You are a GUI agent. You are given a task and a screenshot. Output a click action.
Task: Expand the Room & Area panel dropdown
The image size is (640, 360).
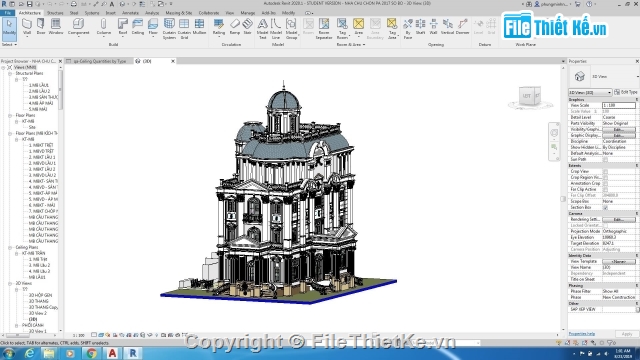(351, 44)
